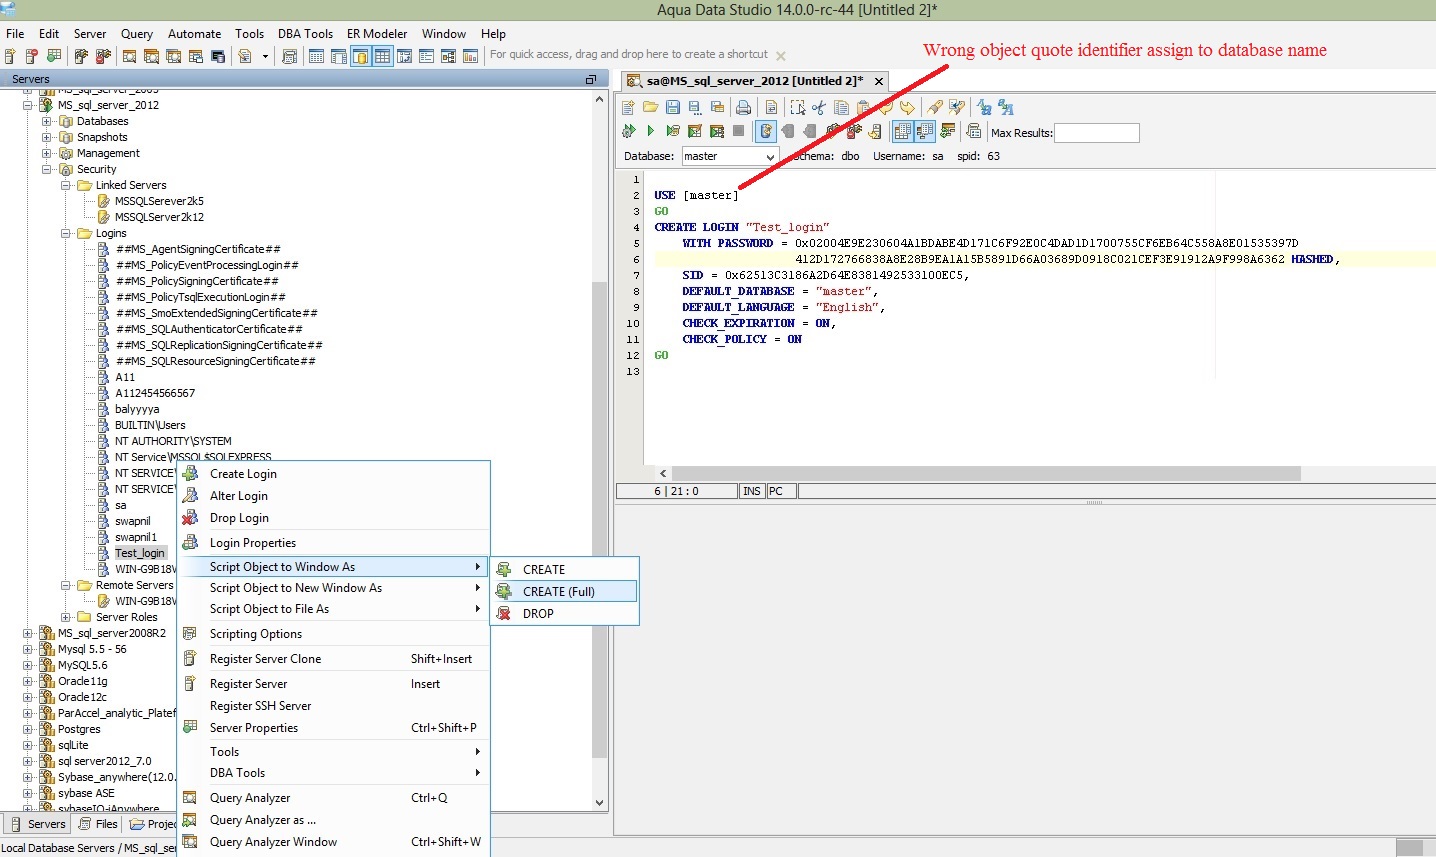Expand the Databases tree node
Image resolution: width=1436 pixels, height=857 pixels.
click(47, 121)
